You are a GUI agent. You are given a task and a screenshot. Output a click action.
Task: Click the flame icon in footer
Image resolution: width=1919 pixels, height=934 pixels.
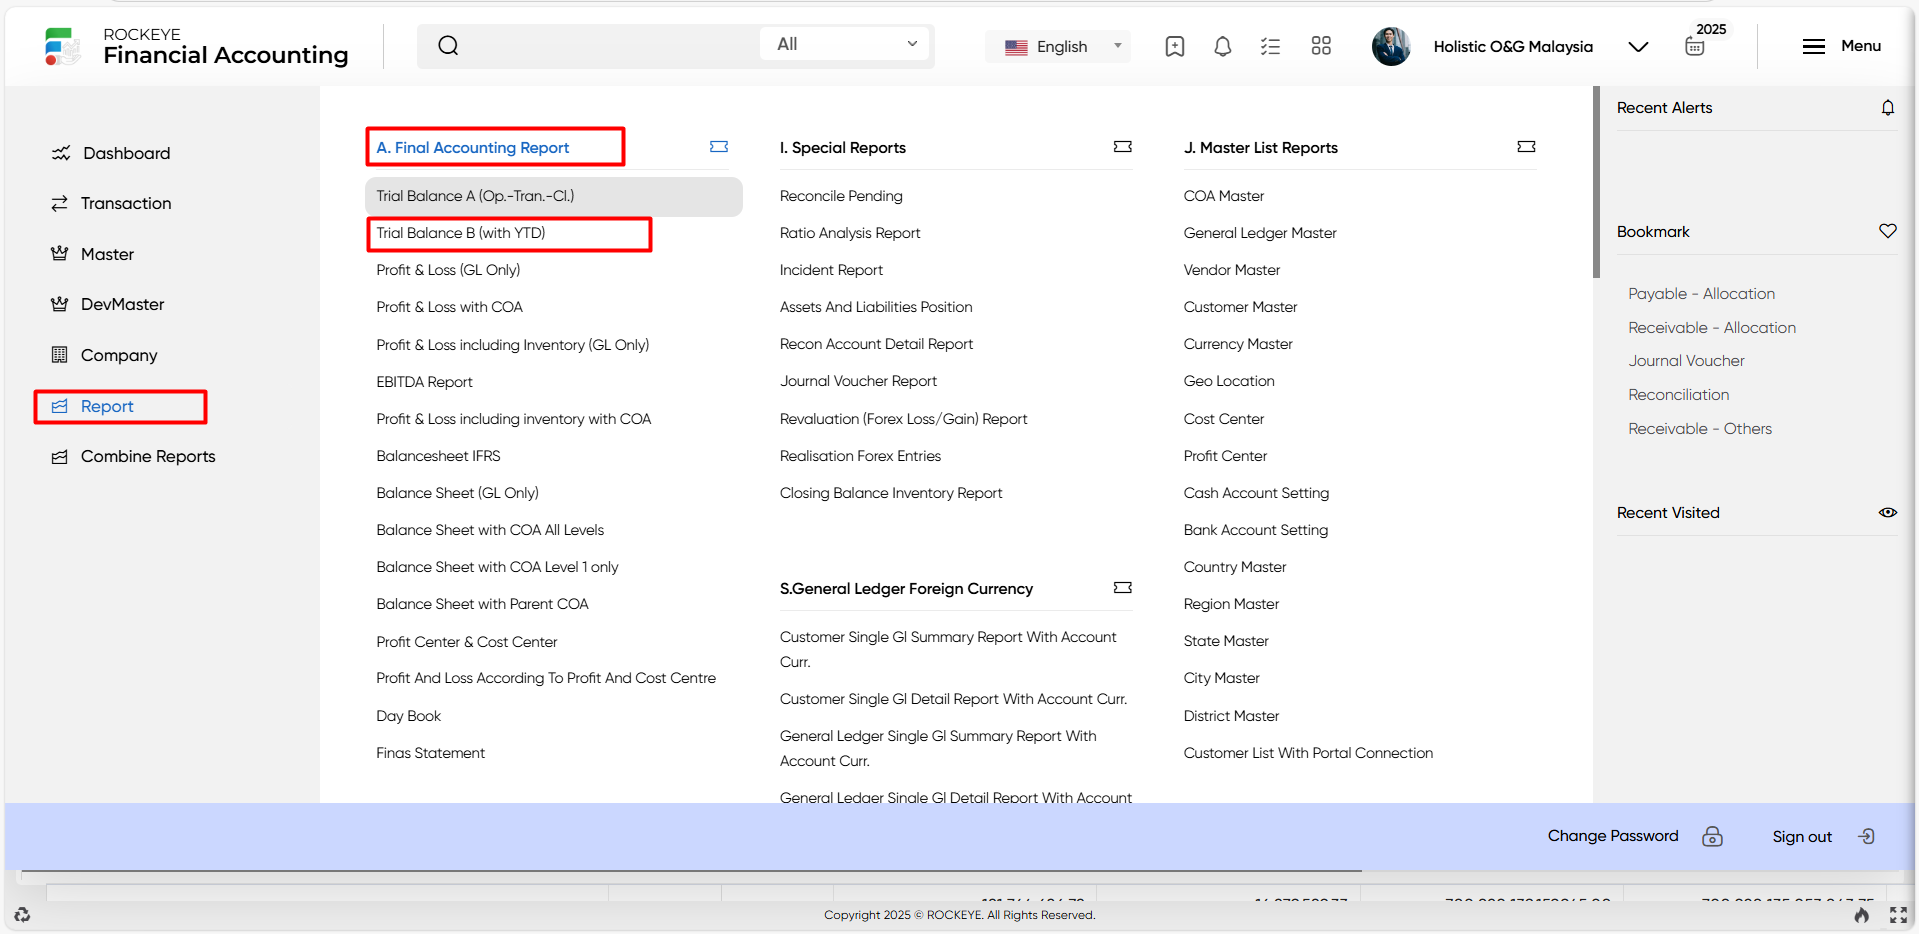coord(1861,915)
